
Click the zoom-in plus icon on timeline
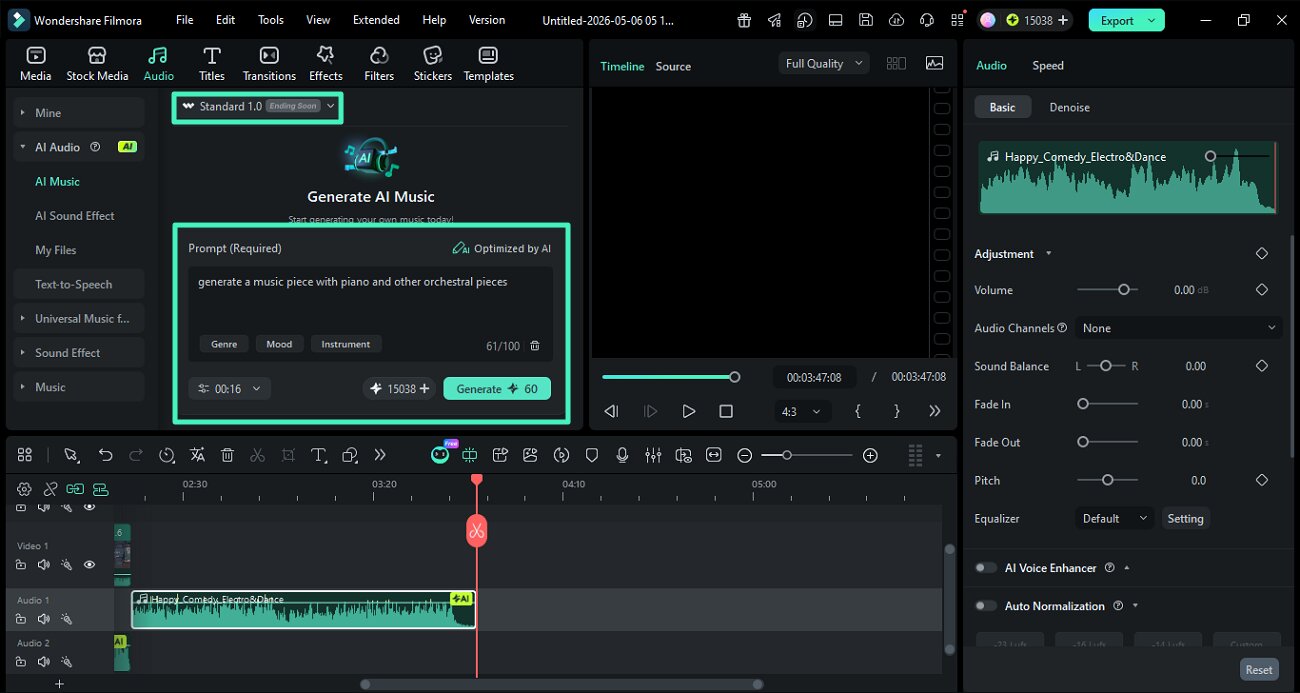tap(870, 455)
